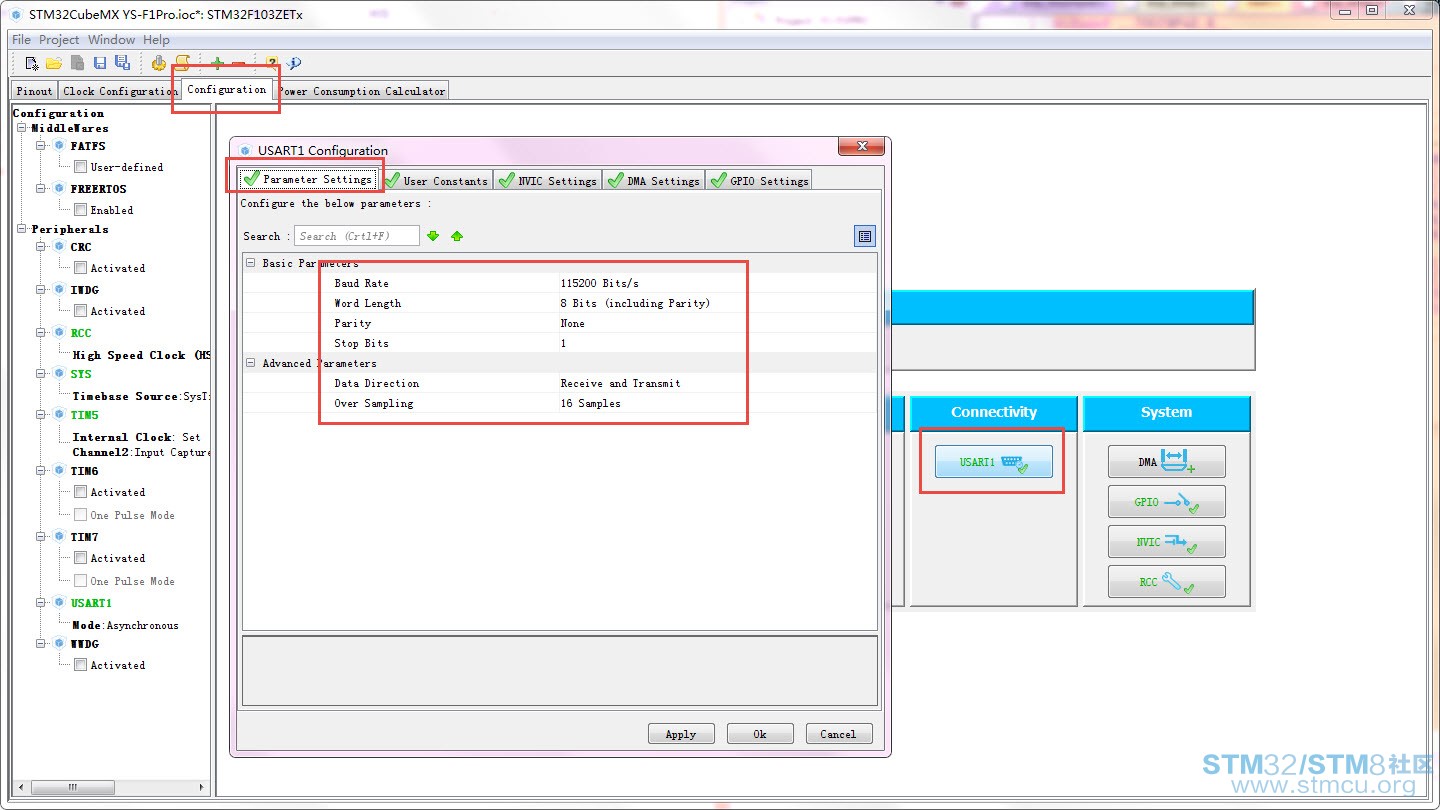Switch to the GPIO Settings tab
The width and height of the screenshot is (1440, 810).
coord(759,180)
